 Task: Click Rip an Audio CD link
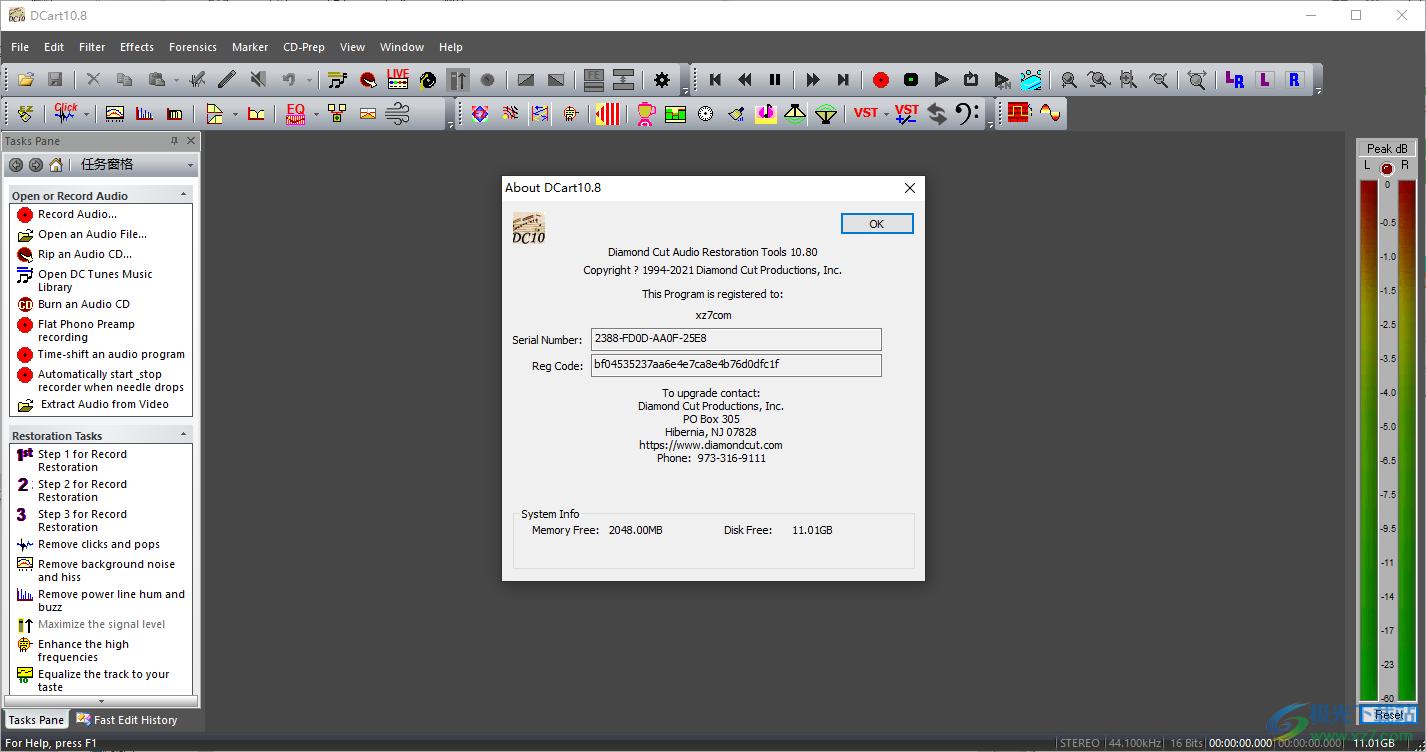point(84,254)
